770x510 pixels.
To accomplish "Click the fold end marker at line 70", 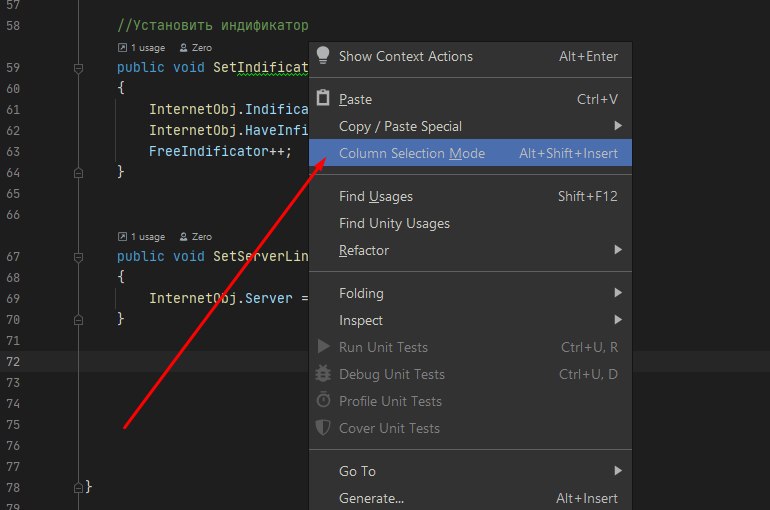I will click(78, 320).
